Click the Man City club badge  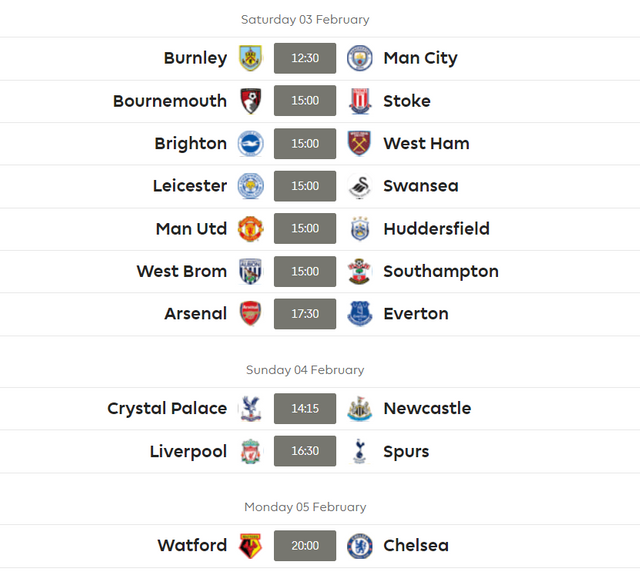point(359,58)
